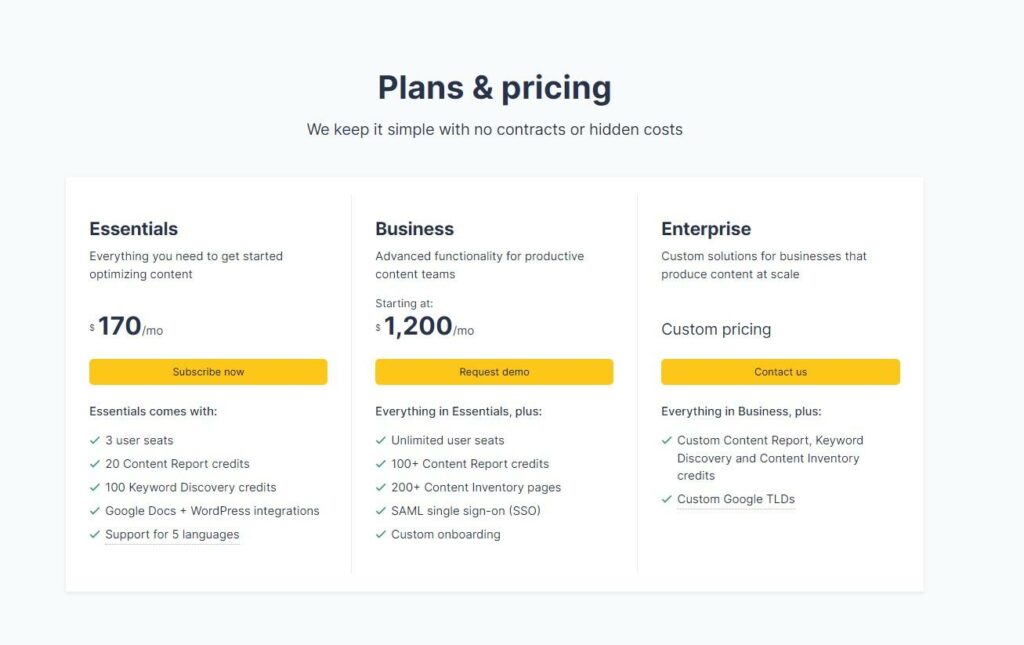Select the Essentials plan heading
1024x645 pixels.
coord(134,228)
